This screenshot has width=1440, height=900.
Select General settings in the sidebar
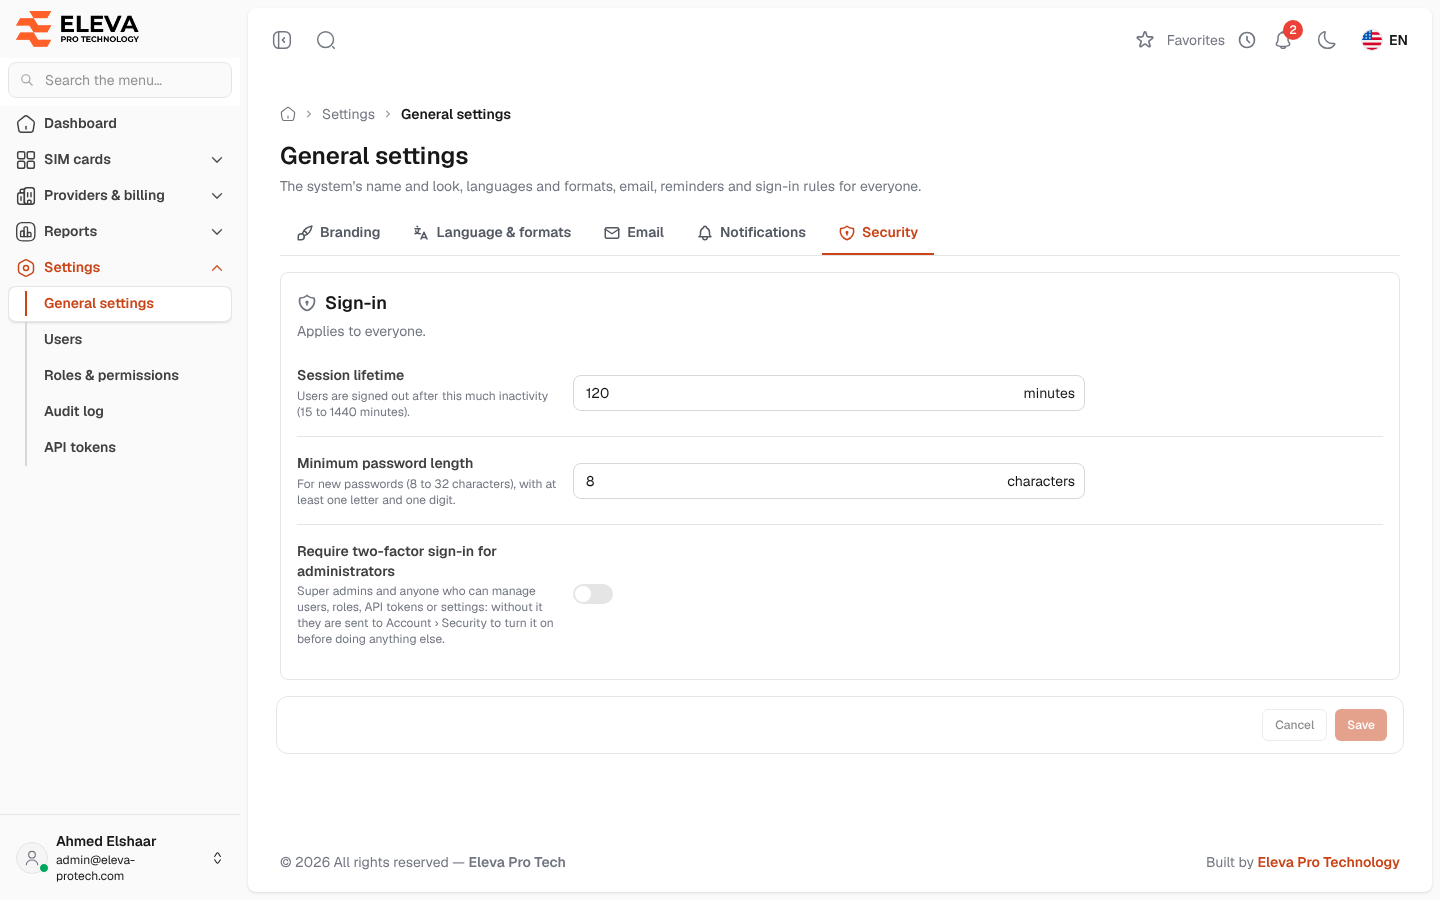(120, 304)
